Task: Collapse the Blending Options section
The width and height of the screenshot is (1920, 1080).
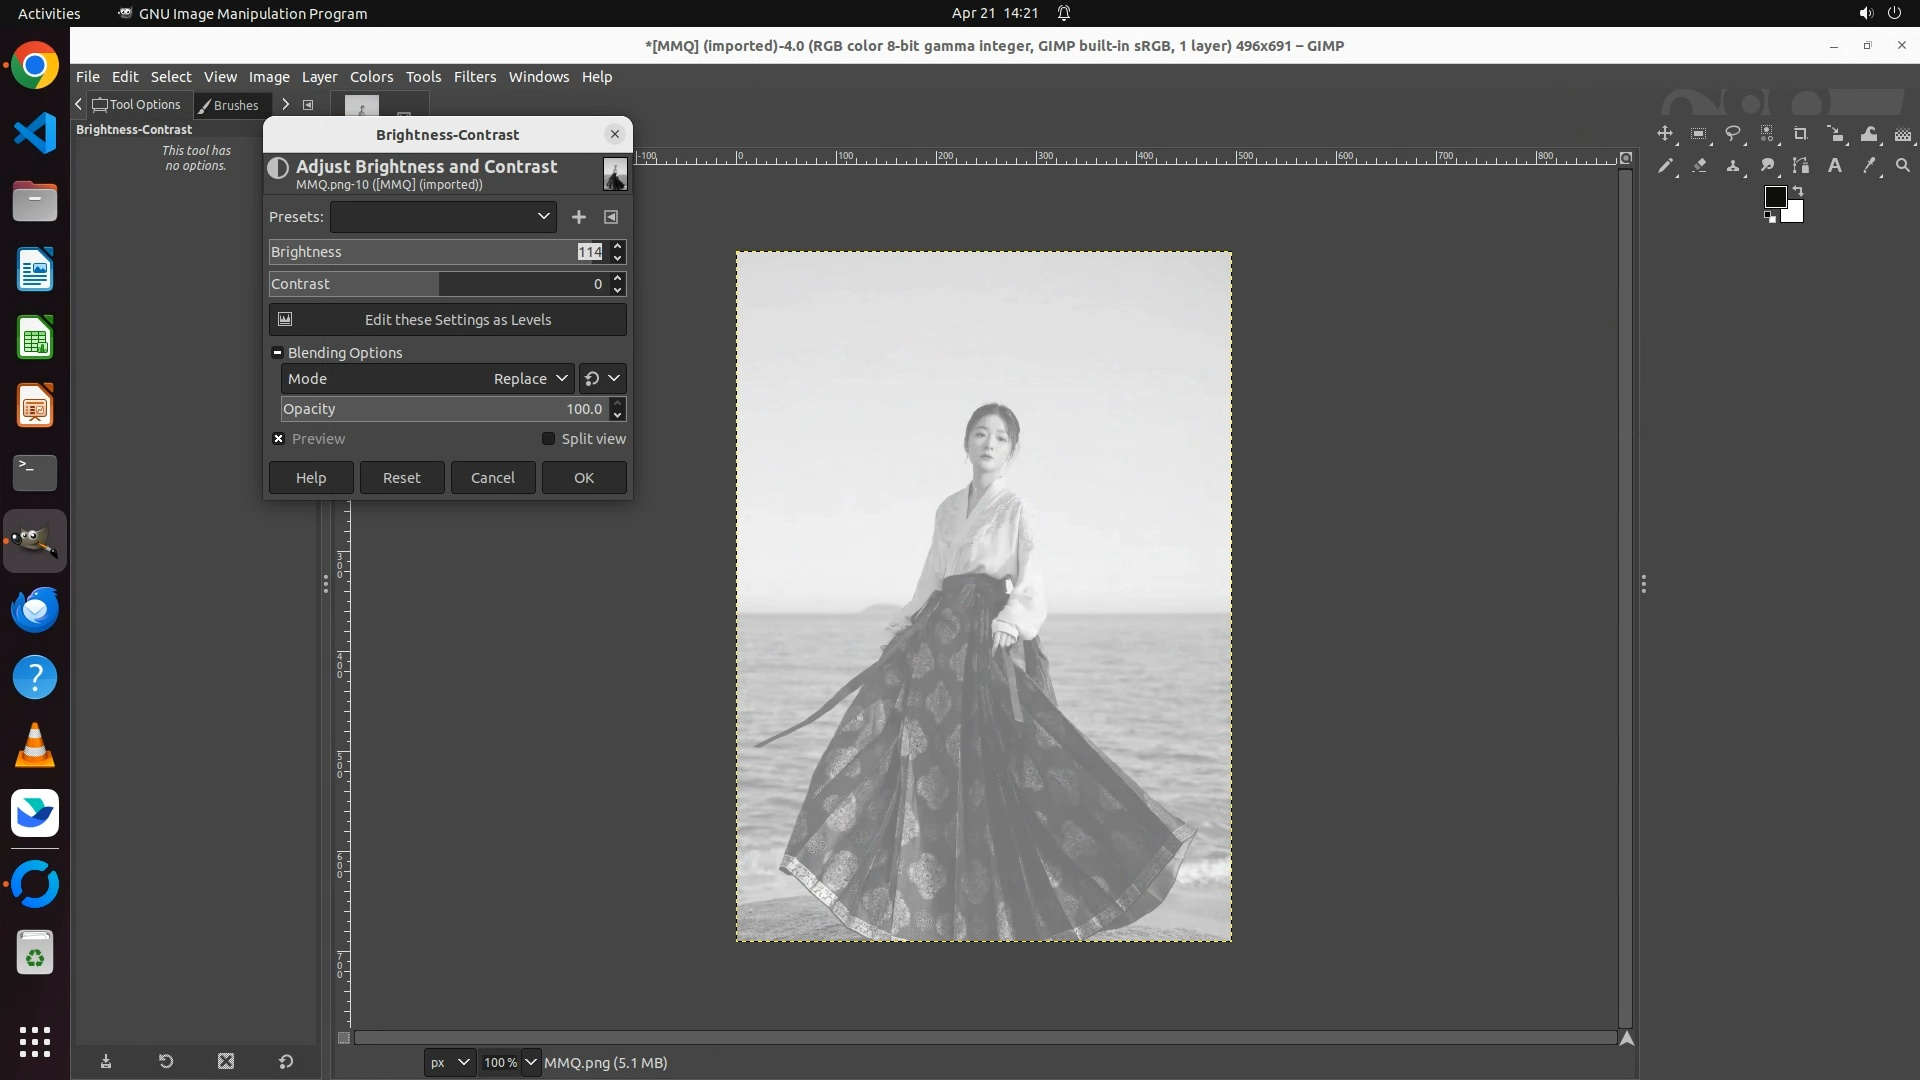Action: 277,353
